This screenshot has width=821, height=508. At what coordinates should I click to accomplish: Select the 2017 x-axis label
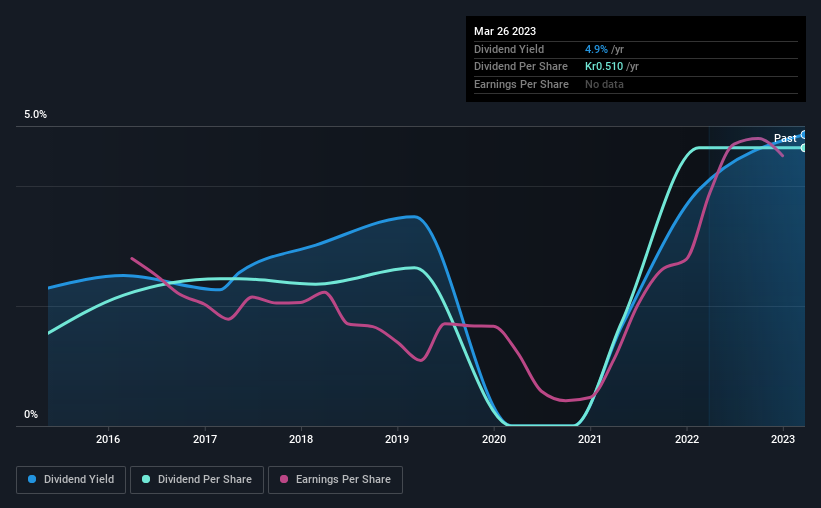pos(205,439)
